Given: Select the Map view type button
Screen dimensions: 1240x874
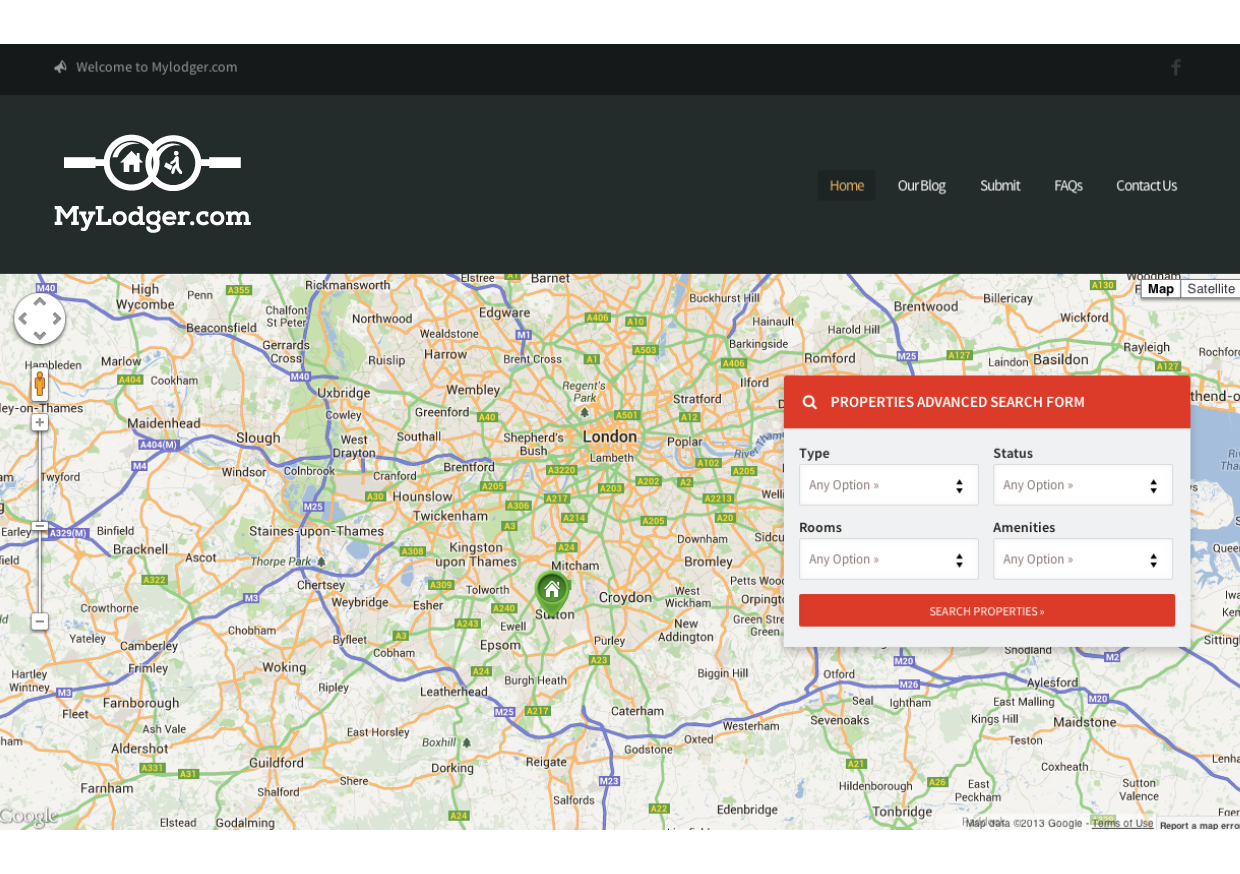Looking at the screenshot, I should (x=1161, y=289).
